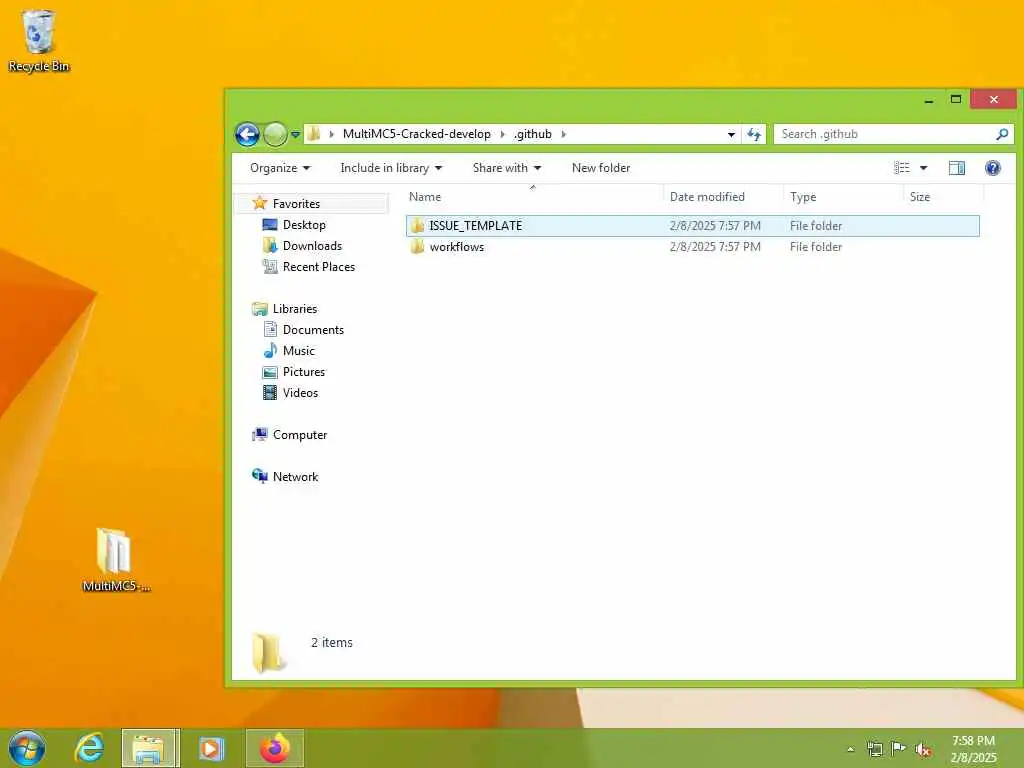The height and width of the screenshot is (768, 1024).
Task: Select the MultiMC5 zip folder on desktop
Action: [116, 560]
